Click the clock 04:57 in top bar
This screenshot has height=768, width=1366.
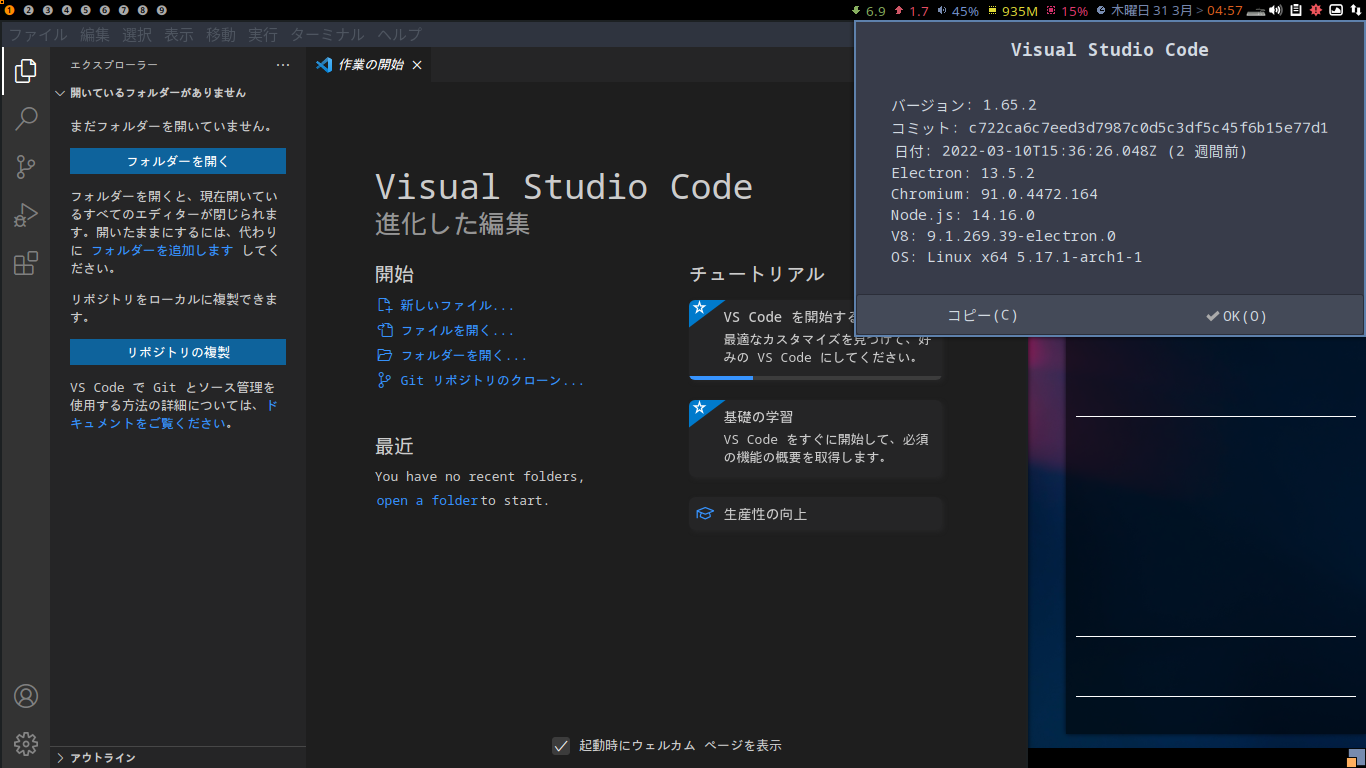pyautogui.click(x=1224, y=11)
